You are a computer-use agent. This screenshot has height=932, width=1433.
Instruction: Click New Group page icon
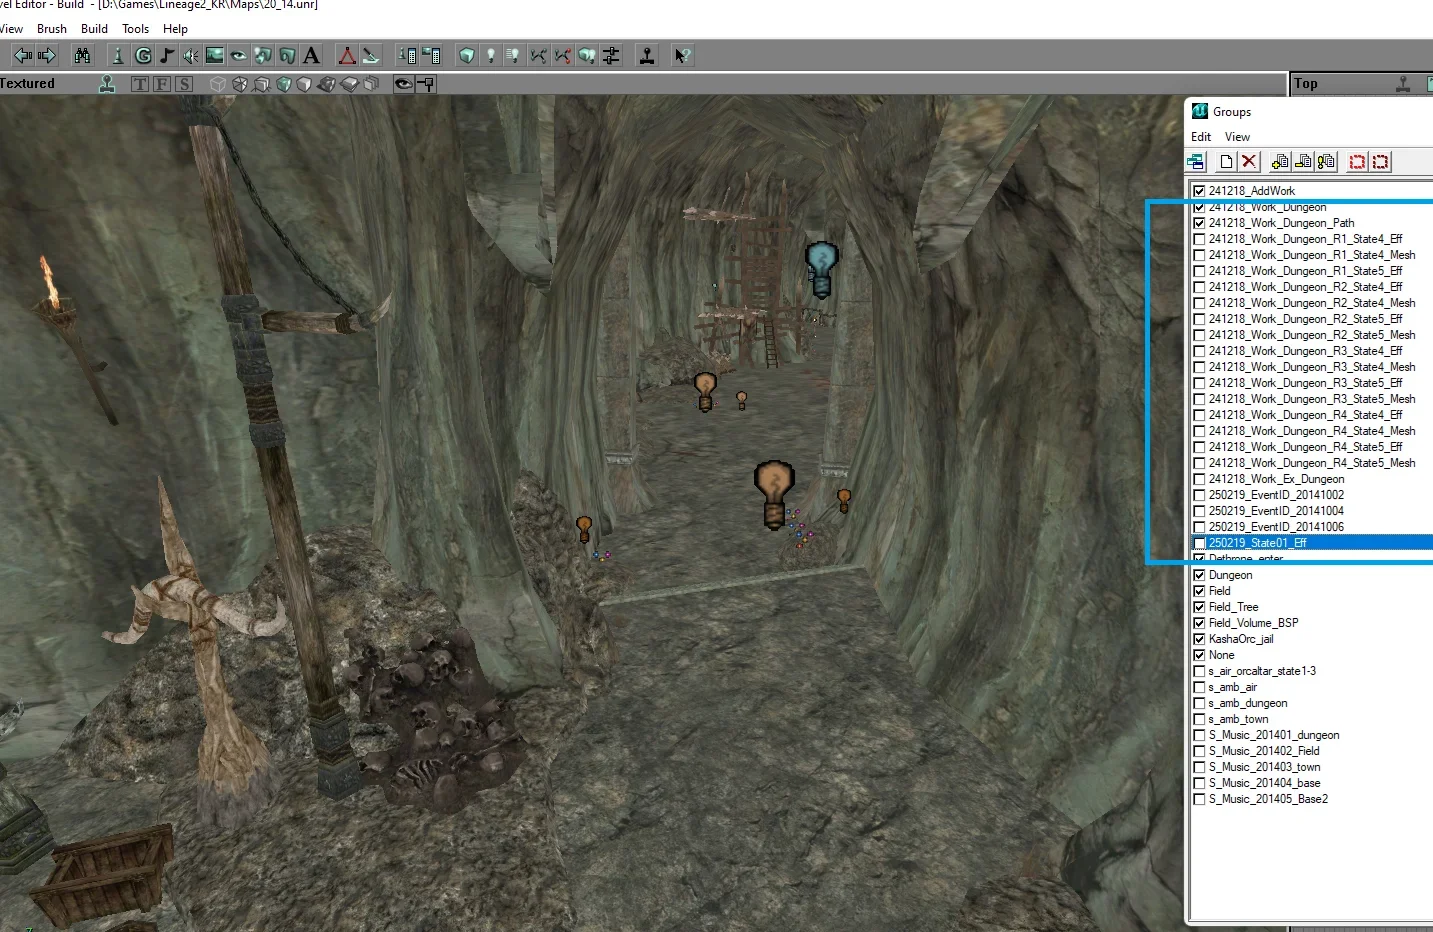pyautogui.click(x=1226, y=162)
